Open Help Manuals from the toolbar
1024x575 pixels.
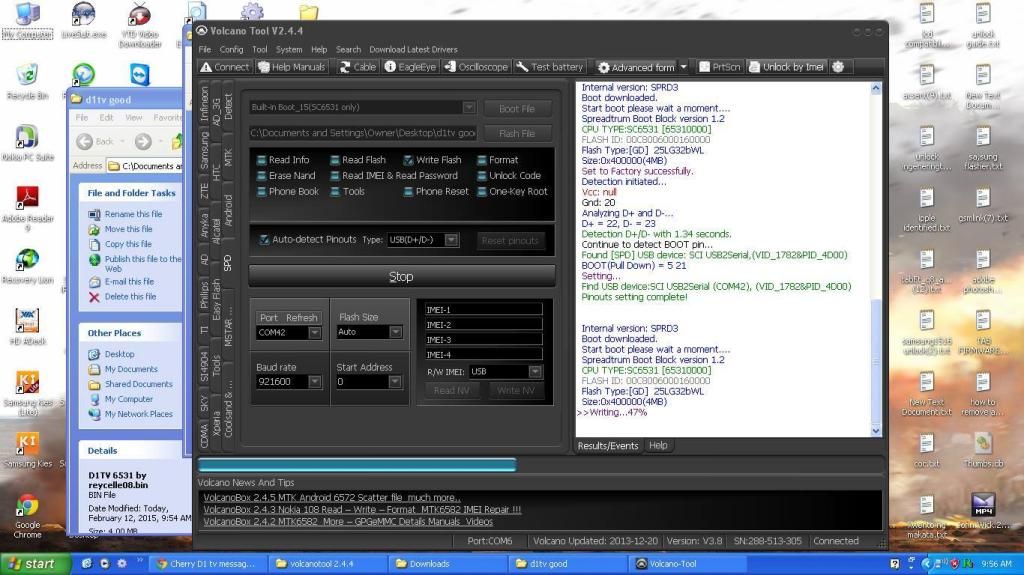[x=291, y=67]
